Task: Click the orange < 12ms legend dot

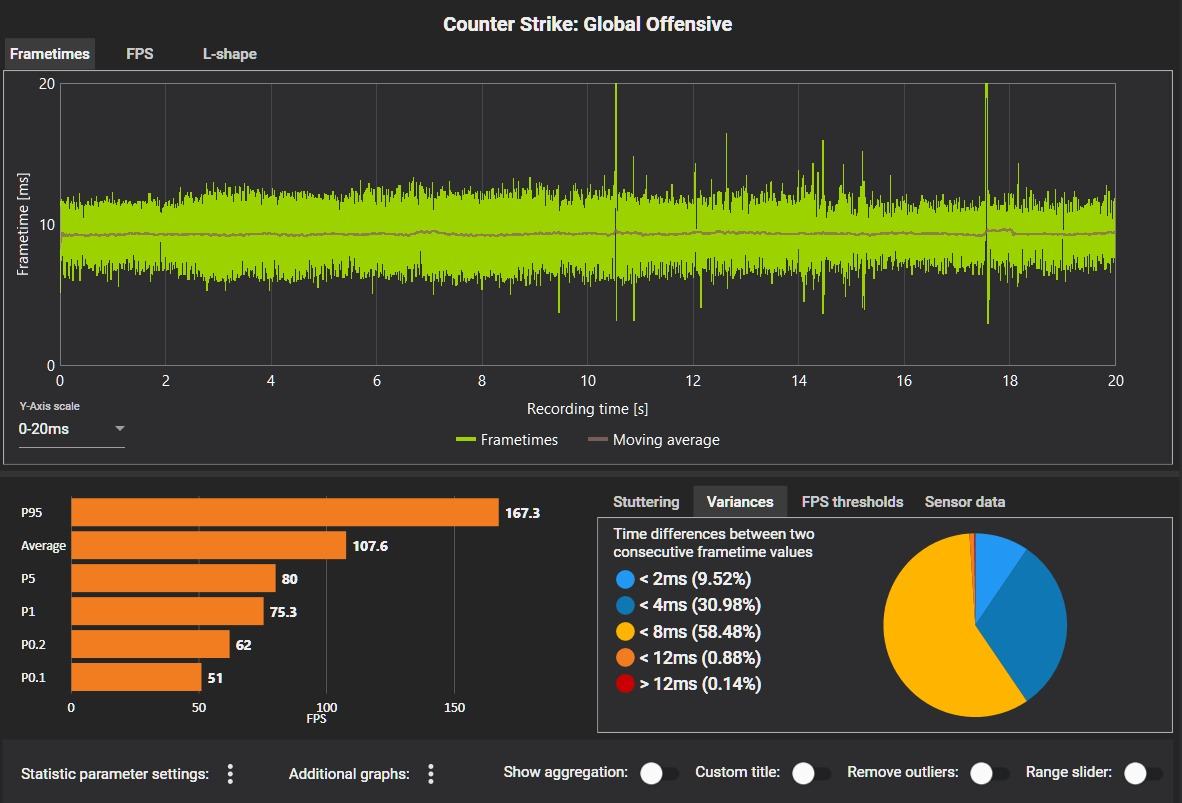Action: pos(625,657)
